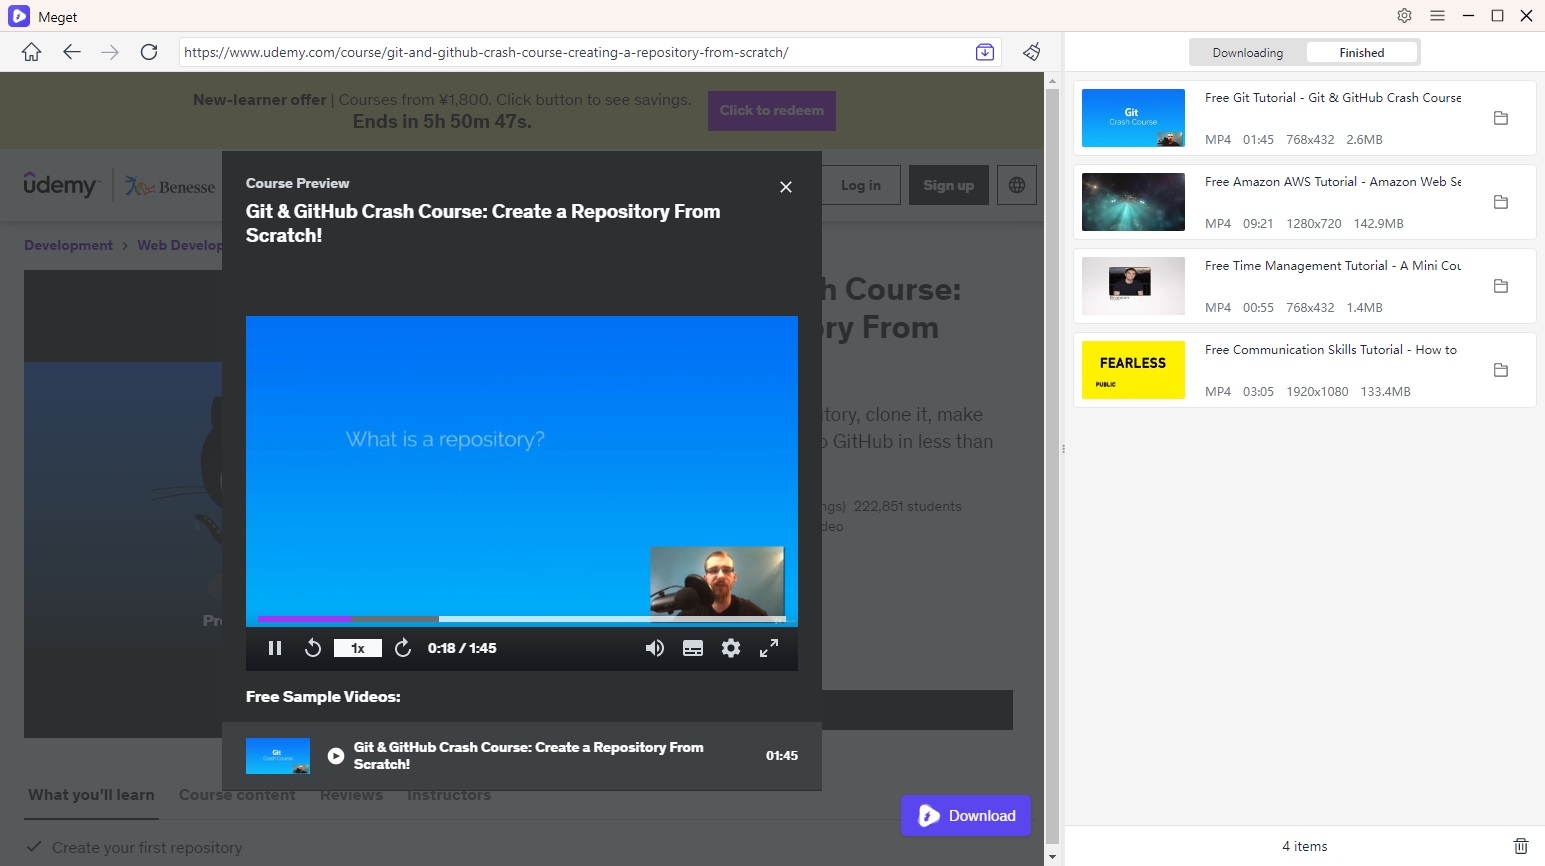Screen dimensions: 1545x866
Task: Open the 1x playback speed selector
Action: [358, 648]
